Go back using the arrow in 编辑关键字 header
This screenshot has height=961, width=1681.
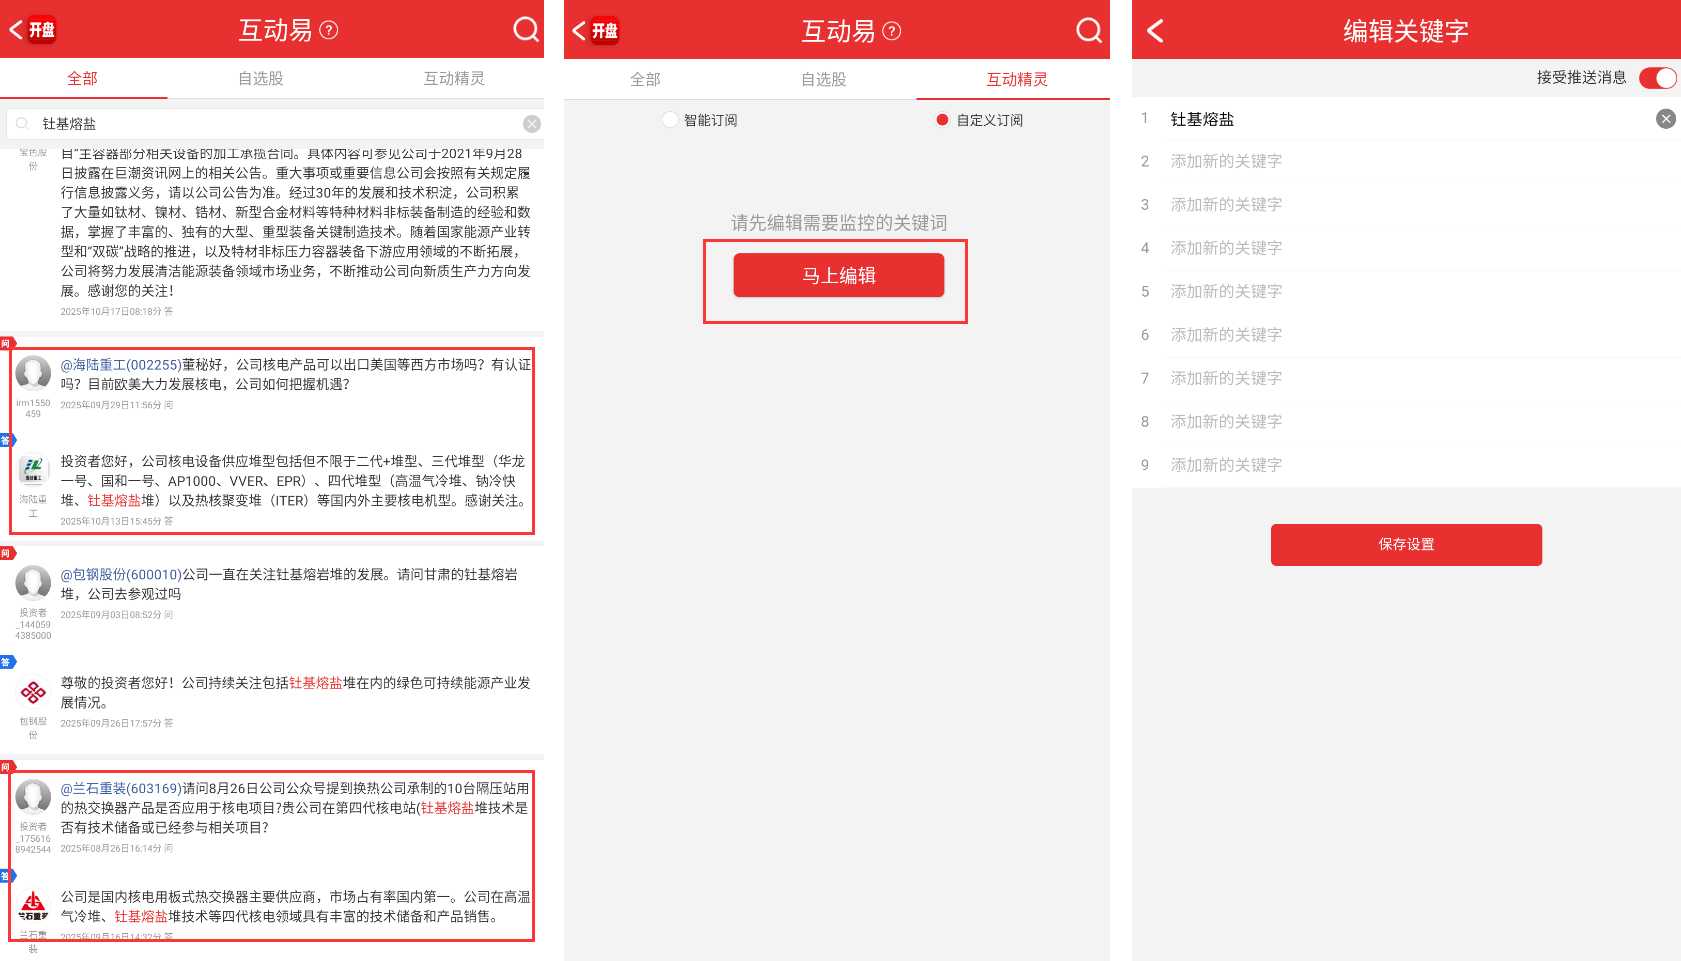pos(1155,31)
